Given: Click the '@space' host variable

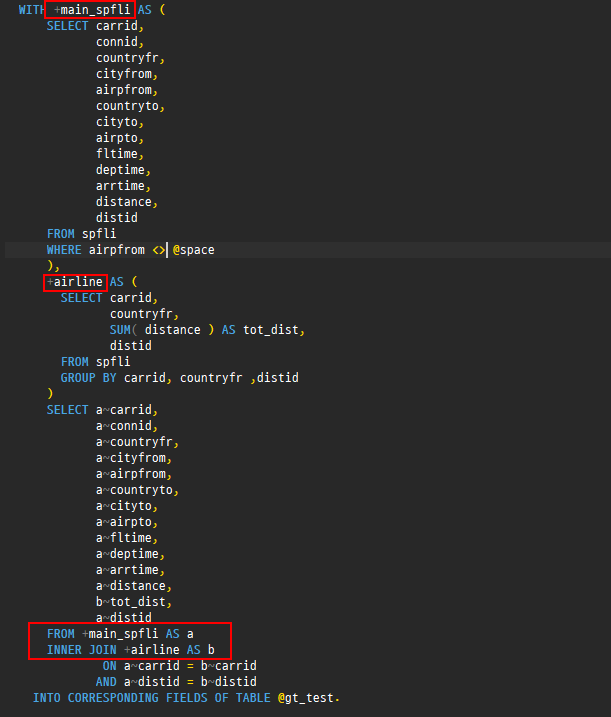Looking at the screenshot, I should pyautogui.click(x=194, y=250).
